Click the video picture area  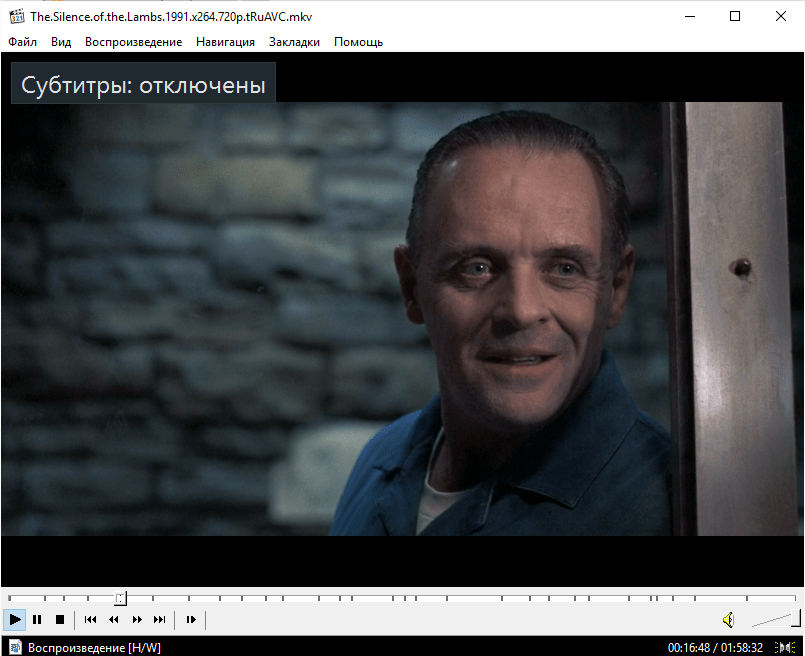coord(402,319)
